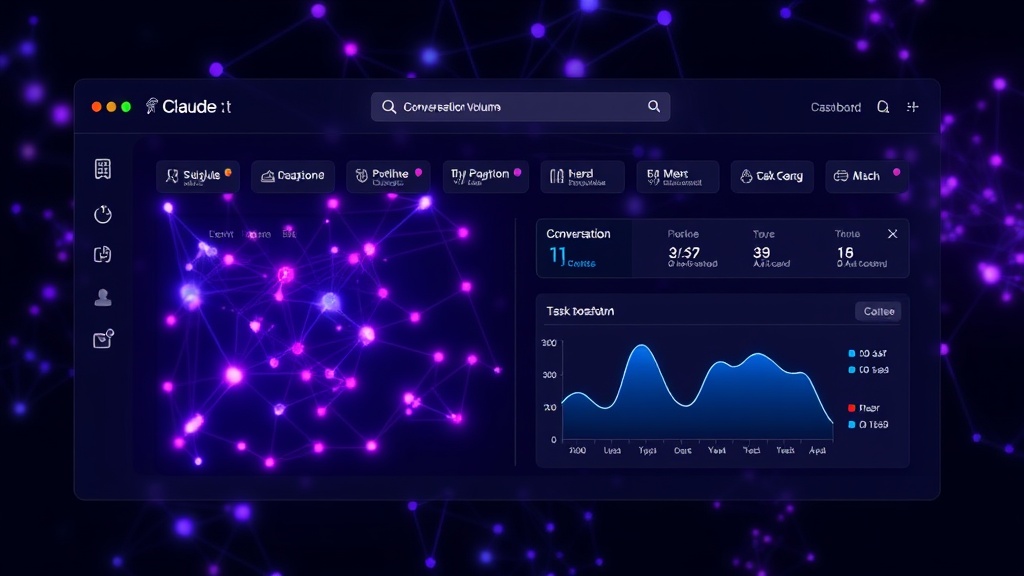Viewport: 1024px width, 576px height.
Task: Open the timer icon in sidebar
Action: 103,214
